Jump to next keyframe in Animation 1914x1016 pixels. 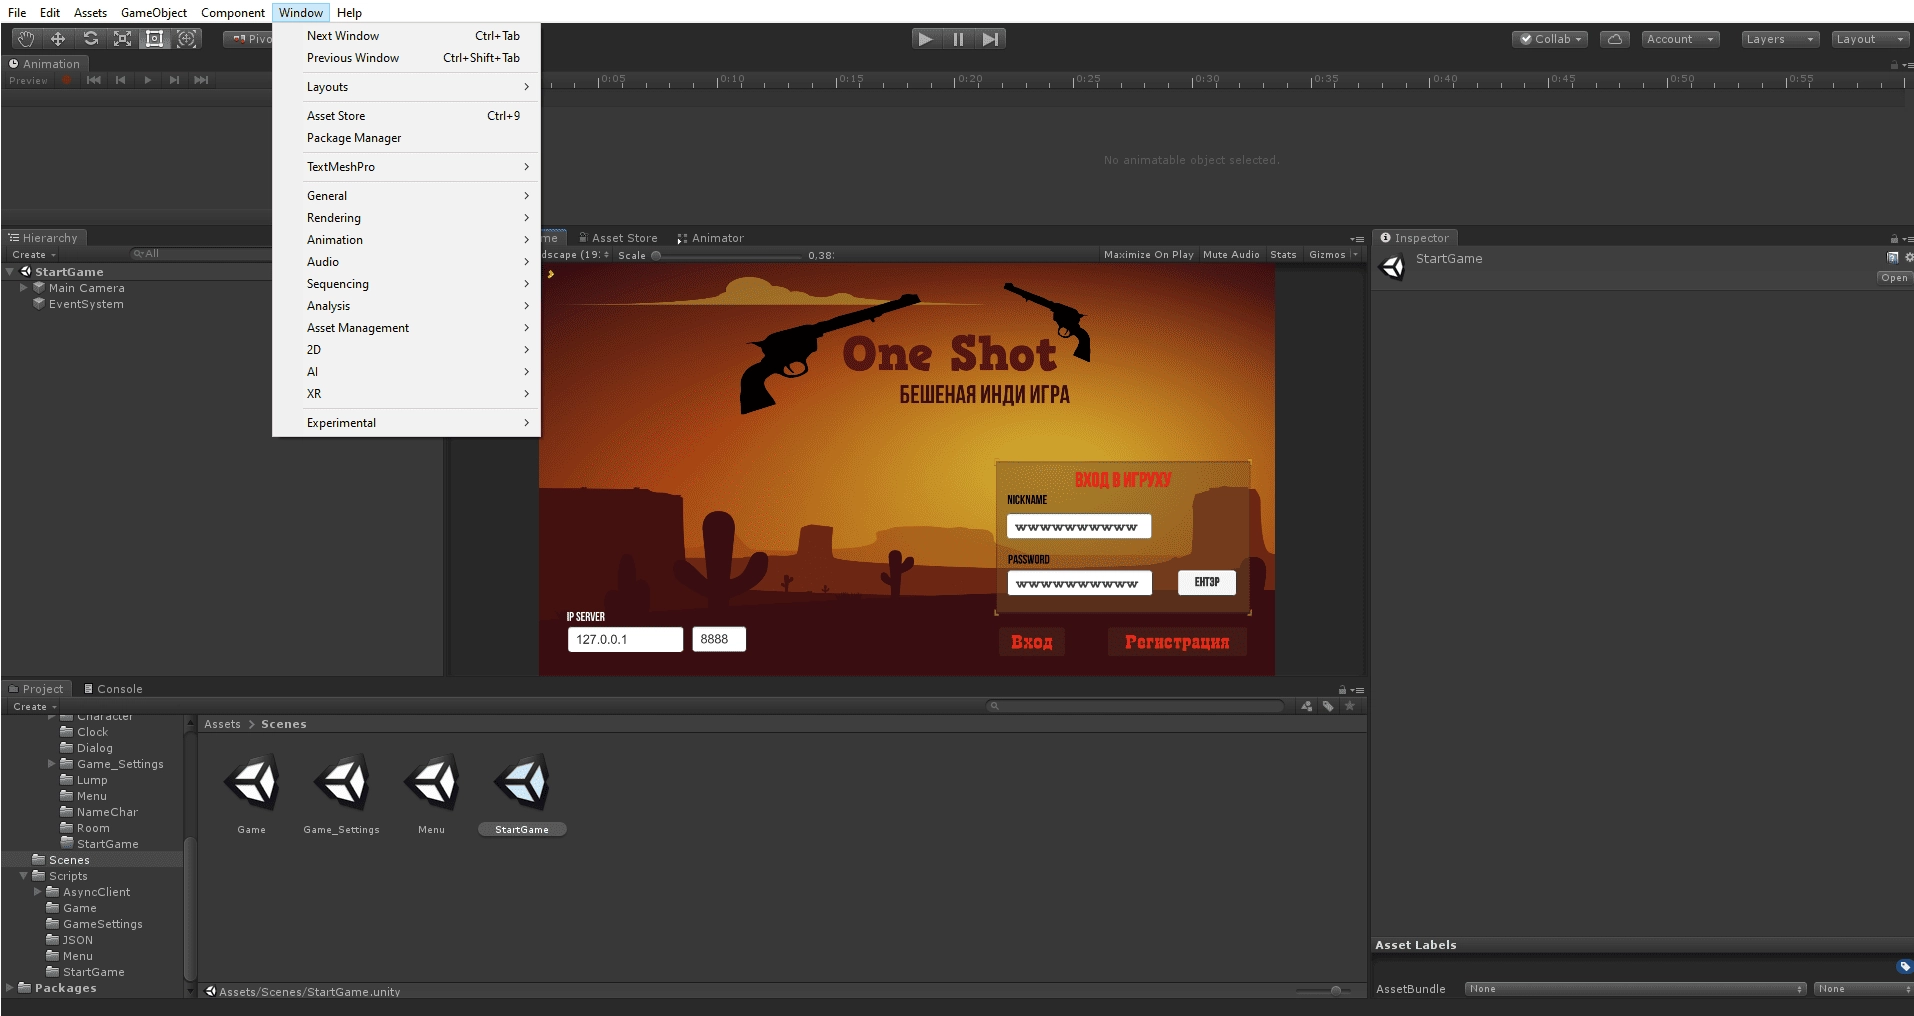pyautogui.click(x=174, y=80)
